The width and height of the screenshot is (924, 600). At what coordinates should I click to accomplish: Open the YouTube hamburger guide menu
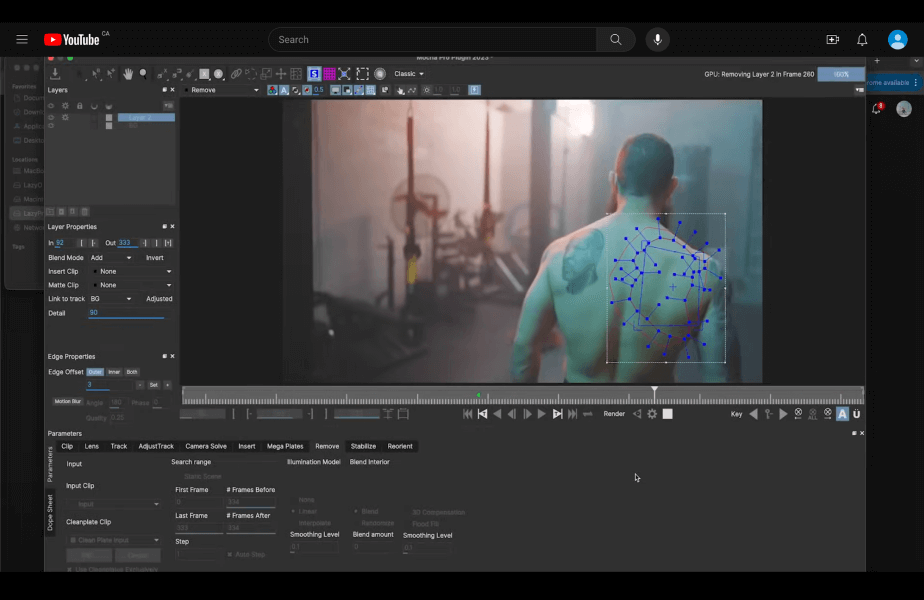tap(22, 39)
